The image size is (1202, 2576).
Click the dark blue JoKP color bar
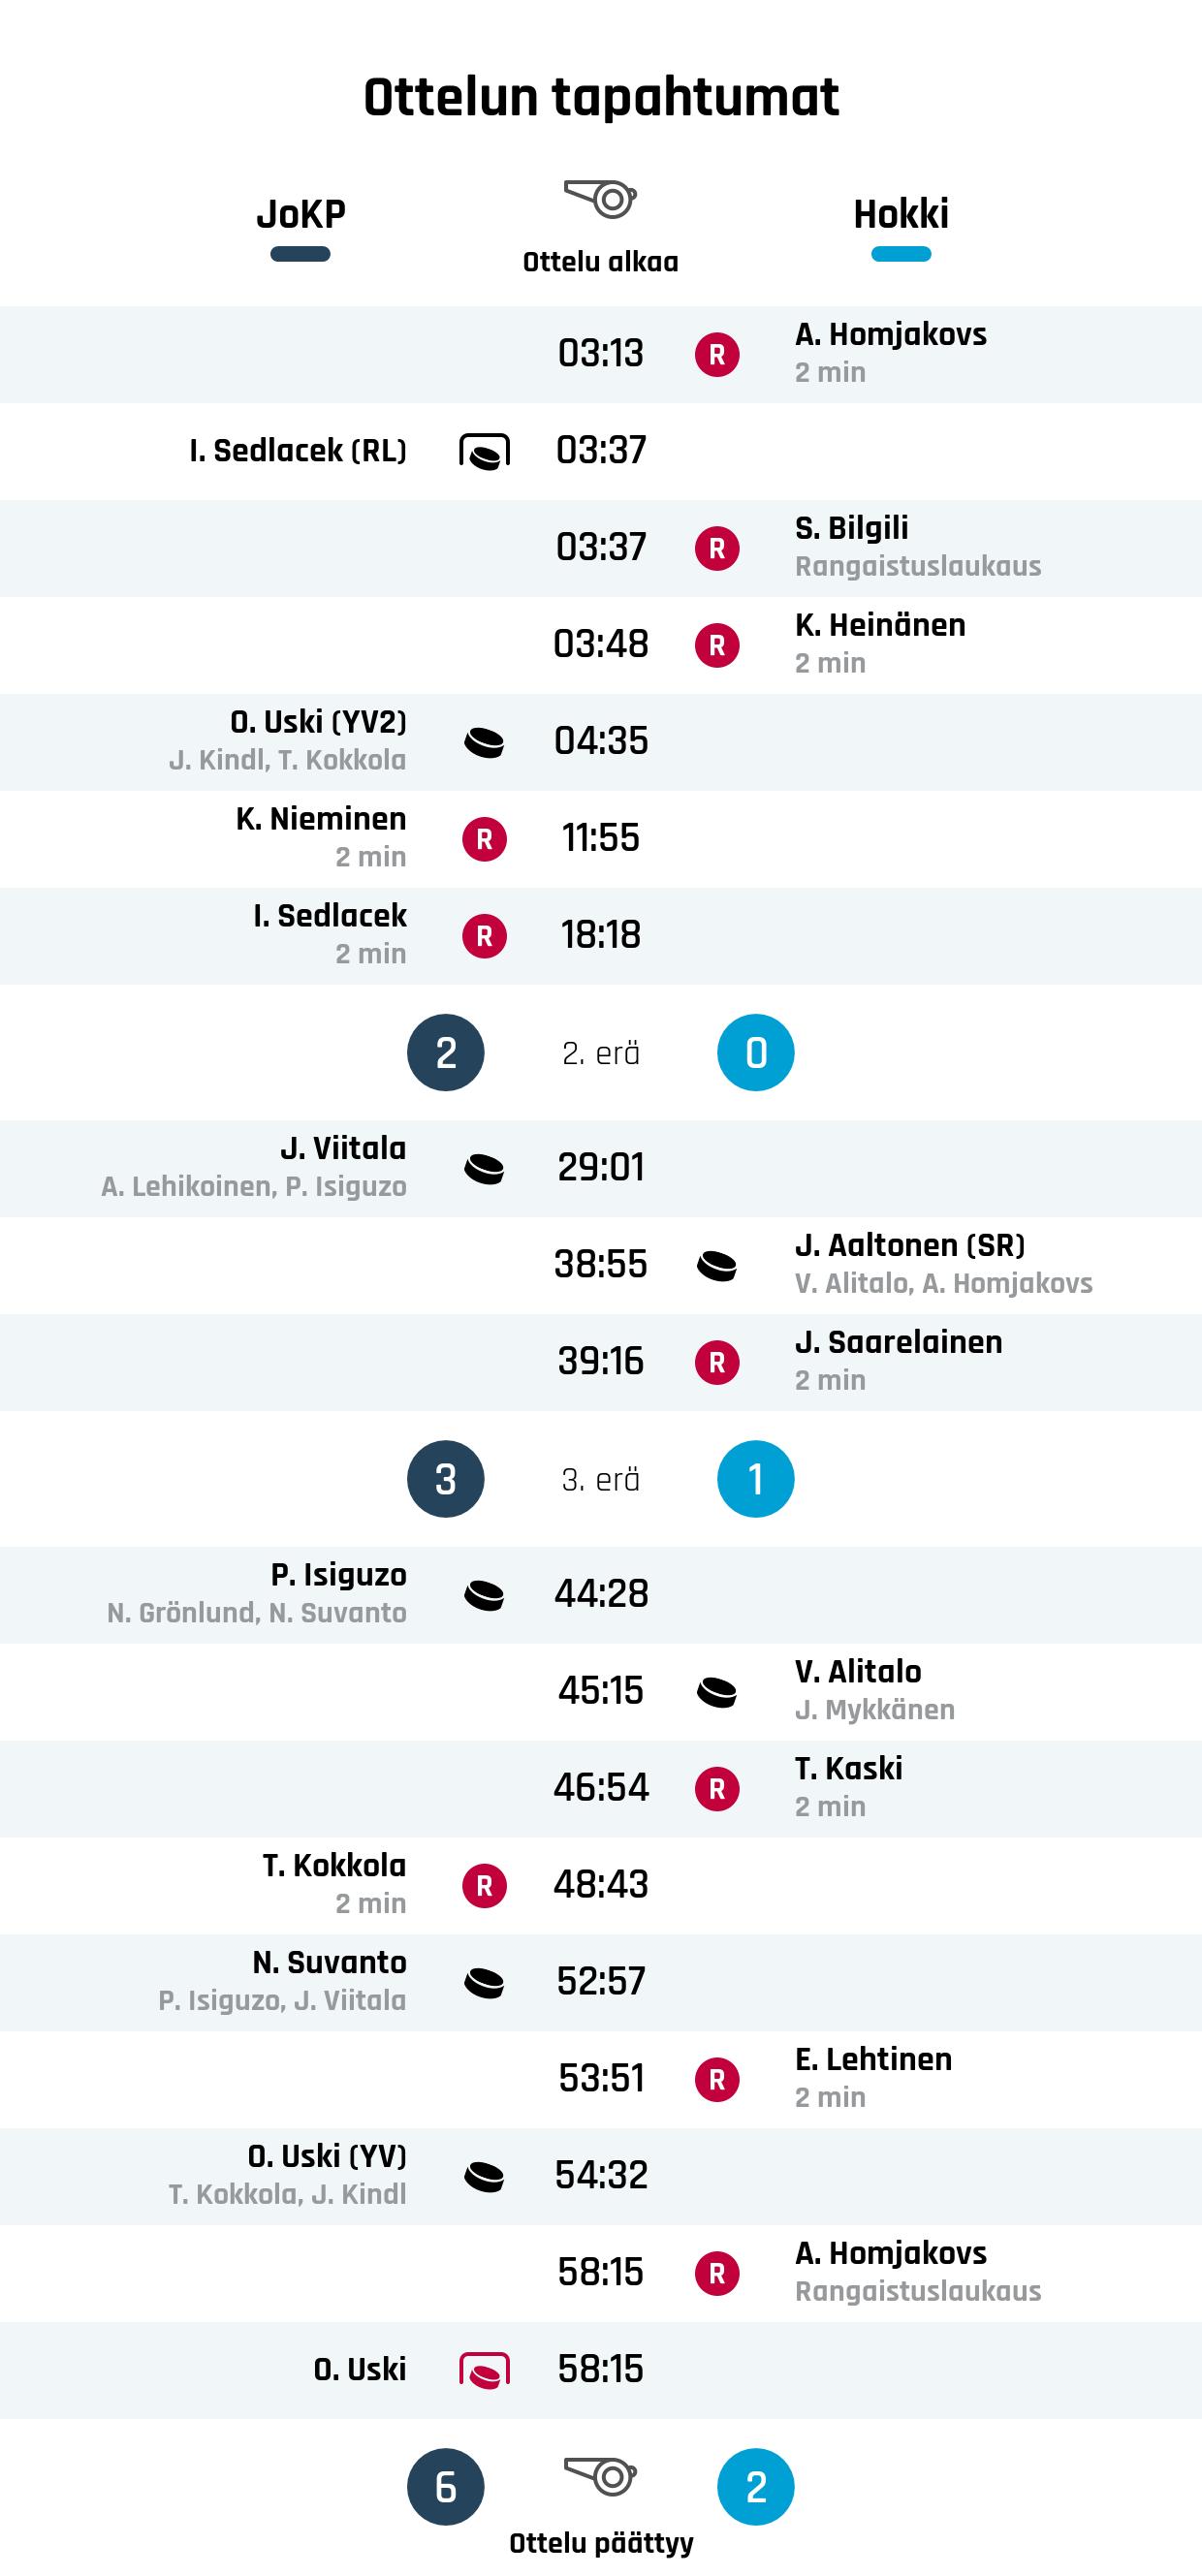point(301,254)
